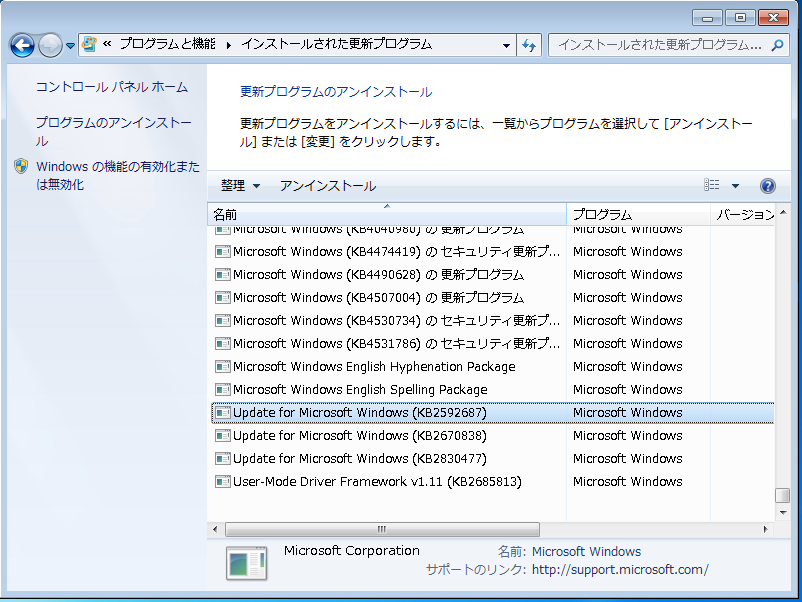Click the icon of the KB4530734 row
The height and width of the screenshot is (602, 802).
(222, 320)
